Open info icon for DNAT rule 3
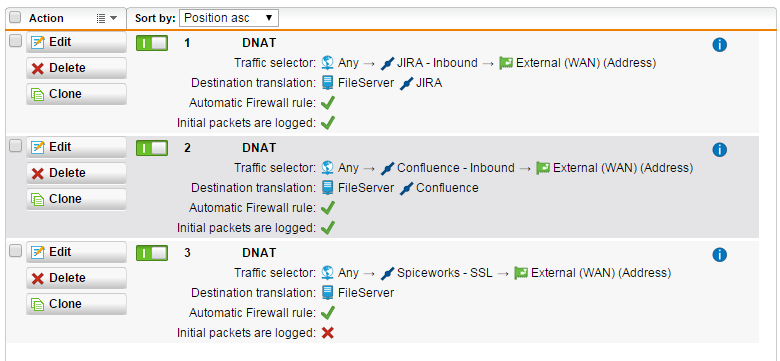 [x=719, y=255]
